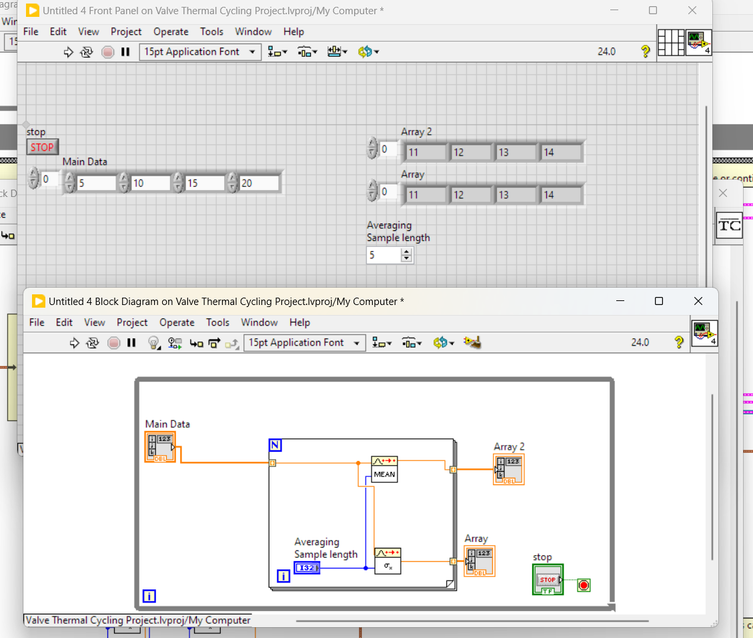753x638 pixels.
Task: Open File menu in Front Panel window
Action: coord(31,32)
